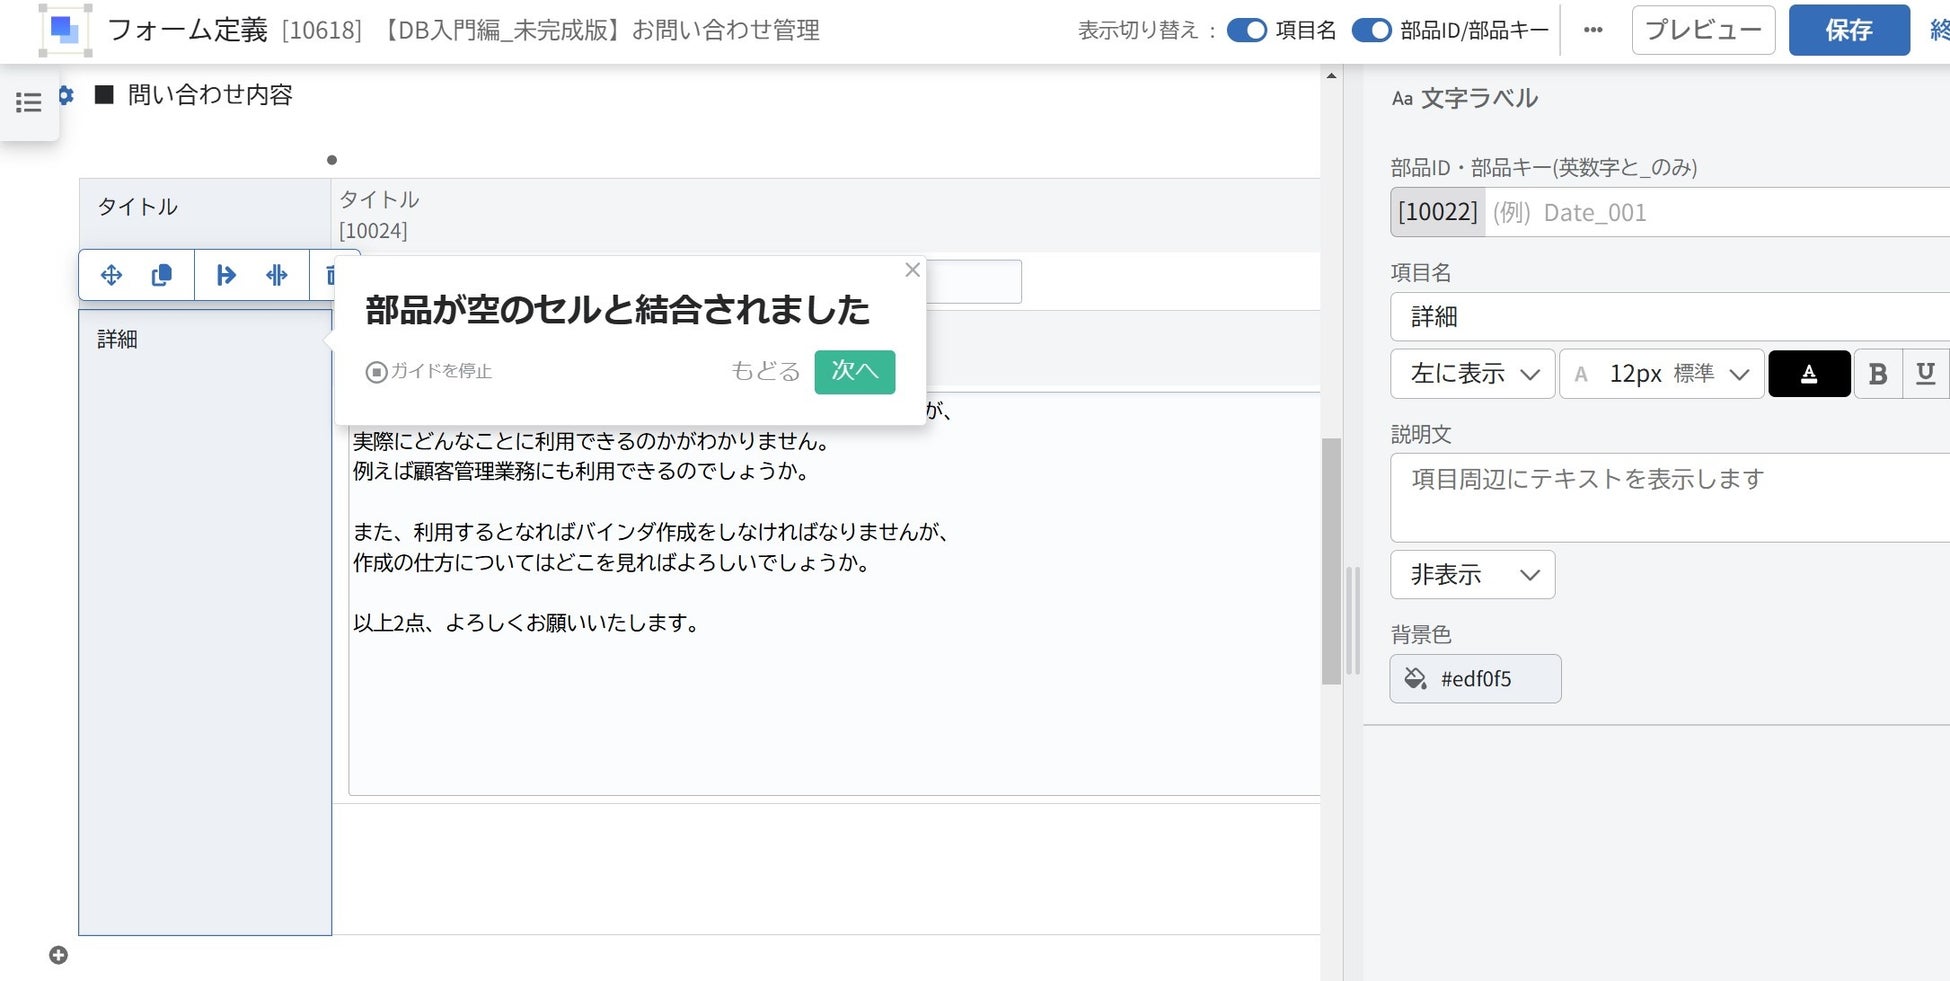Click the scroll-up arrow of canvas
Image resolution: width=1950 pixels, height=981 pixels.
[x=1331, y=76]
